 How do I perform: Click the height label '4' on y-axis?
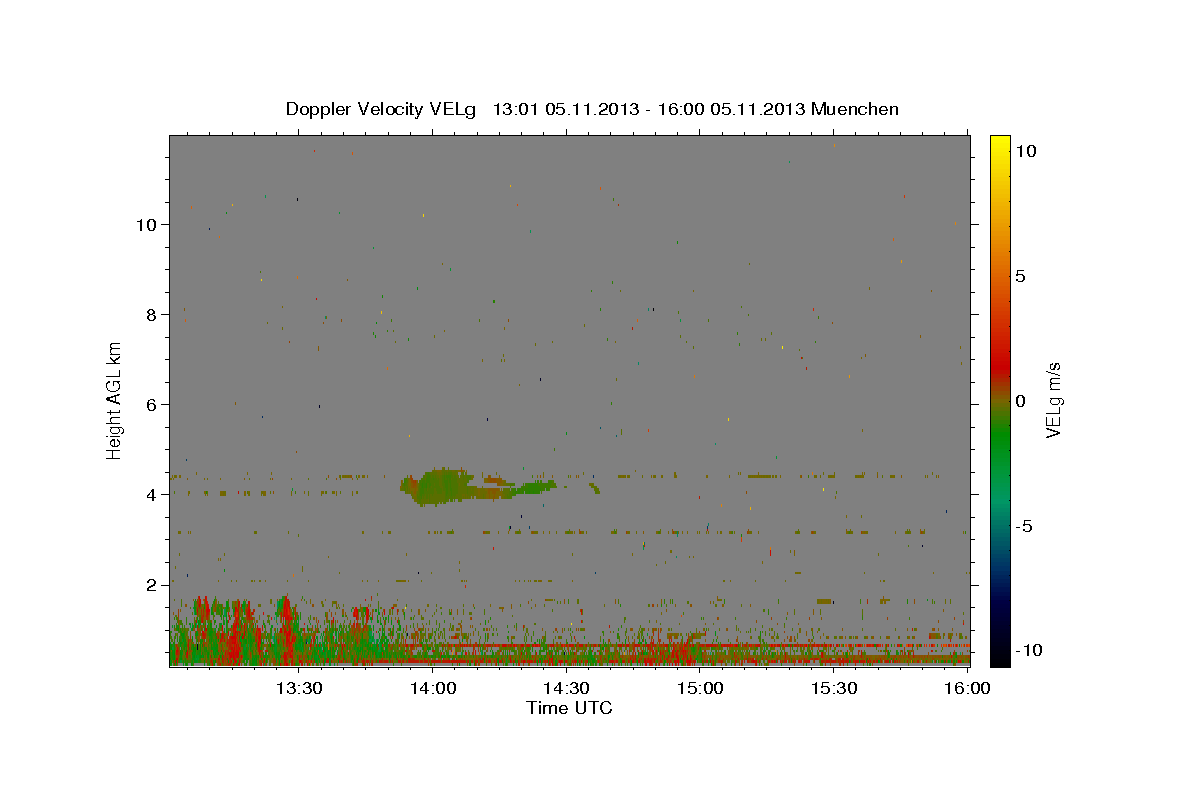pos(152,494)
